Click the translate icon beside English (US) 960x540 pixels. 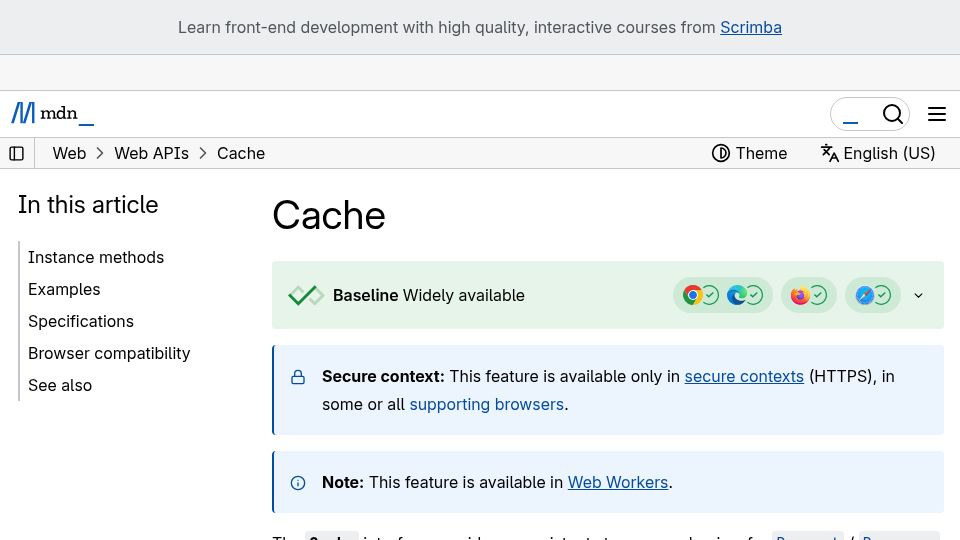coord(830,153)
